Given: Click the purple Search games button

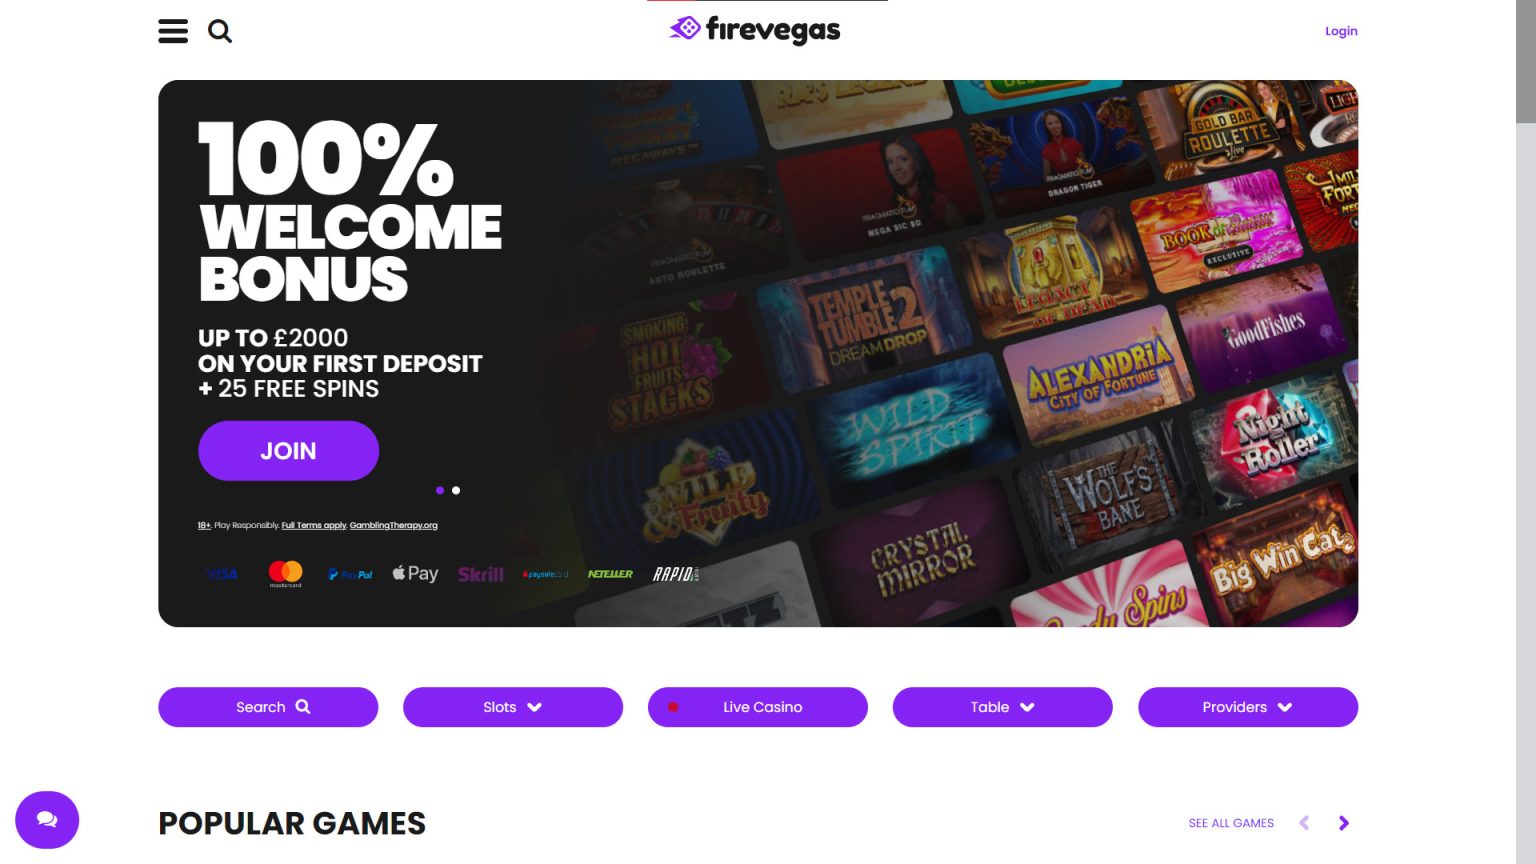Looking at the screenshot, I should click(268, 707).
